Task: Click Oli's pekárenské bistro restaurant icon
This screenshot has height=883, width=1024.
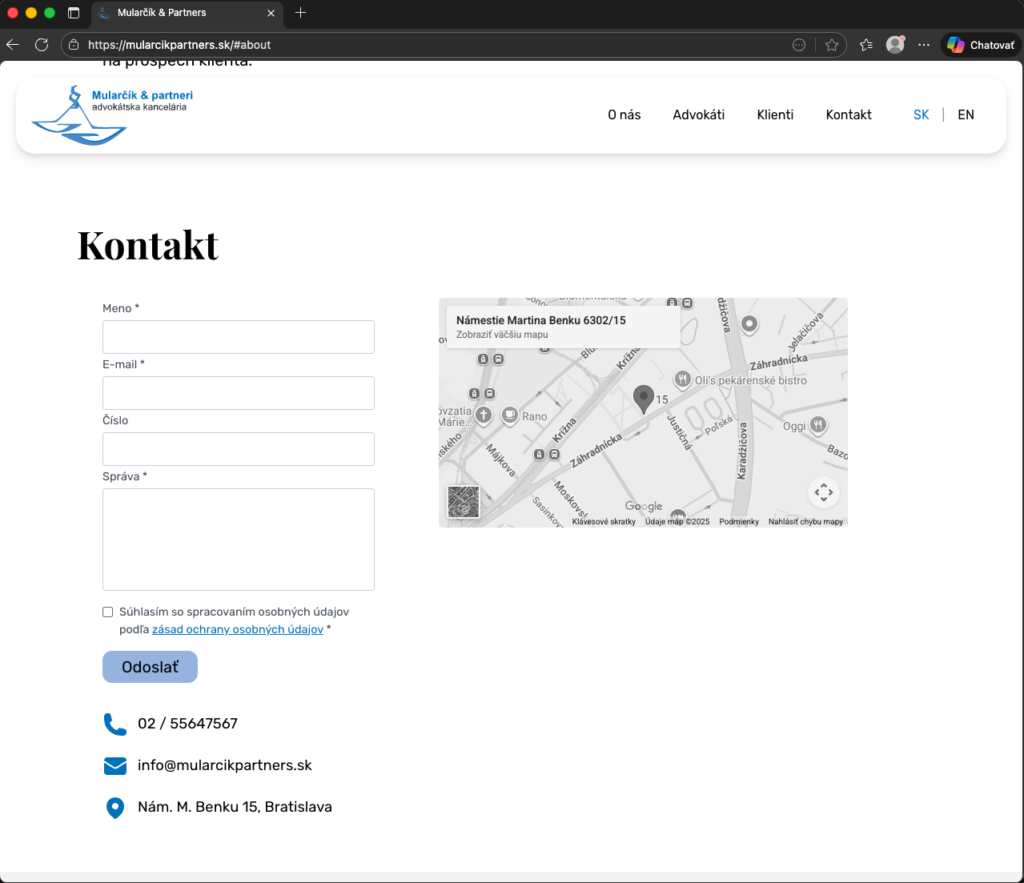Action: click(x=682, y=379)
